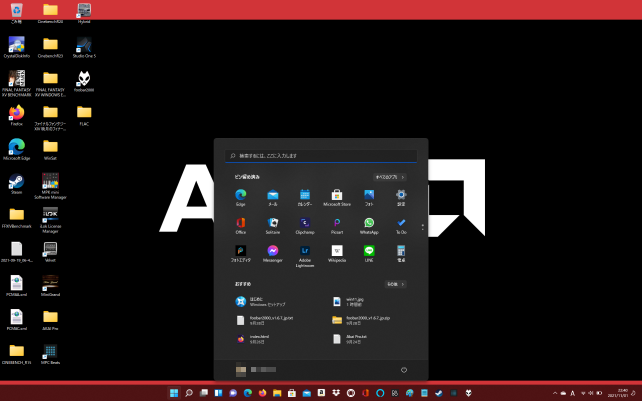Open the user account profile

point(256,370)
